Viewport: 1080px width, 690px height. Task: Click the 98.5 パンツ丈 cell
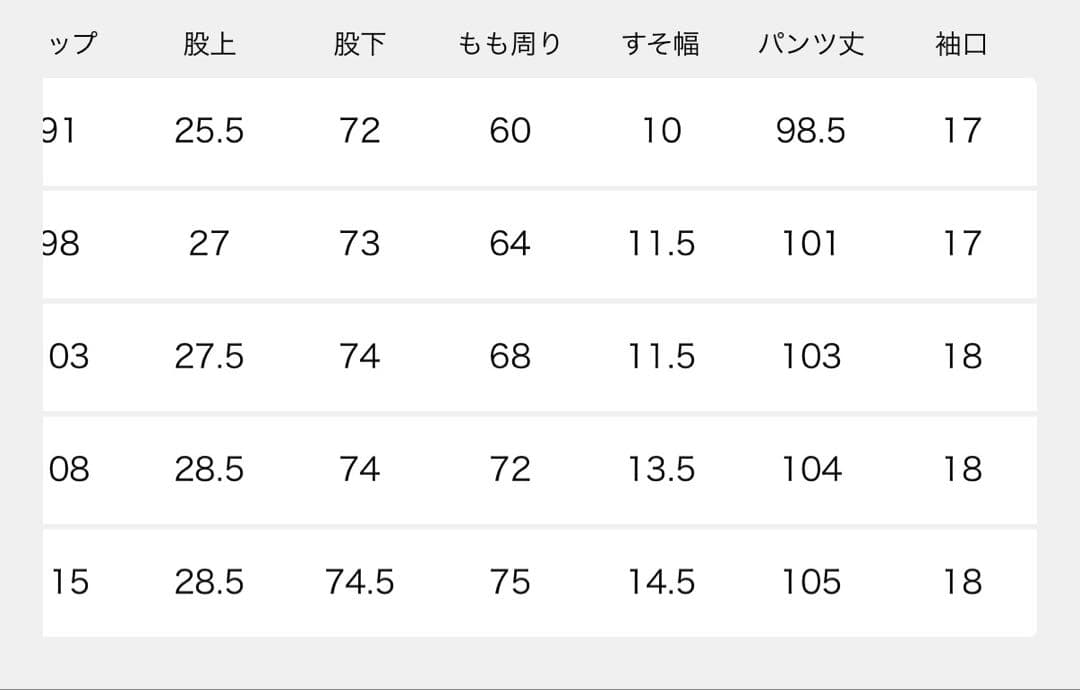(811, 131)
